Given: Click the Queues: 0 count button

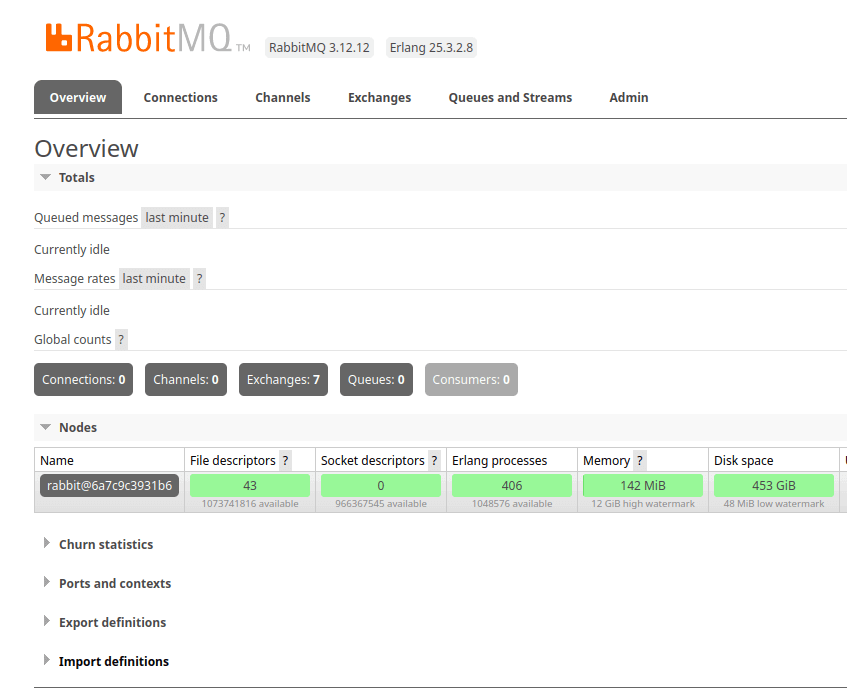Looking at the screenshot, I should (376, 380).
